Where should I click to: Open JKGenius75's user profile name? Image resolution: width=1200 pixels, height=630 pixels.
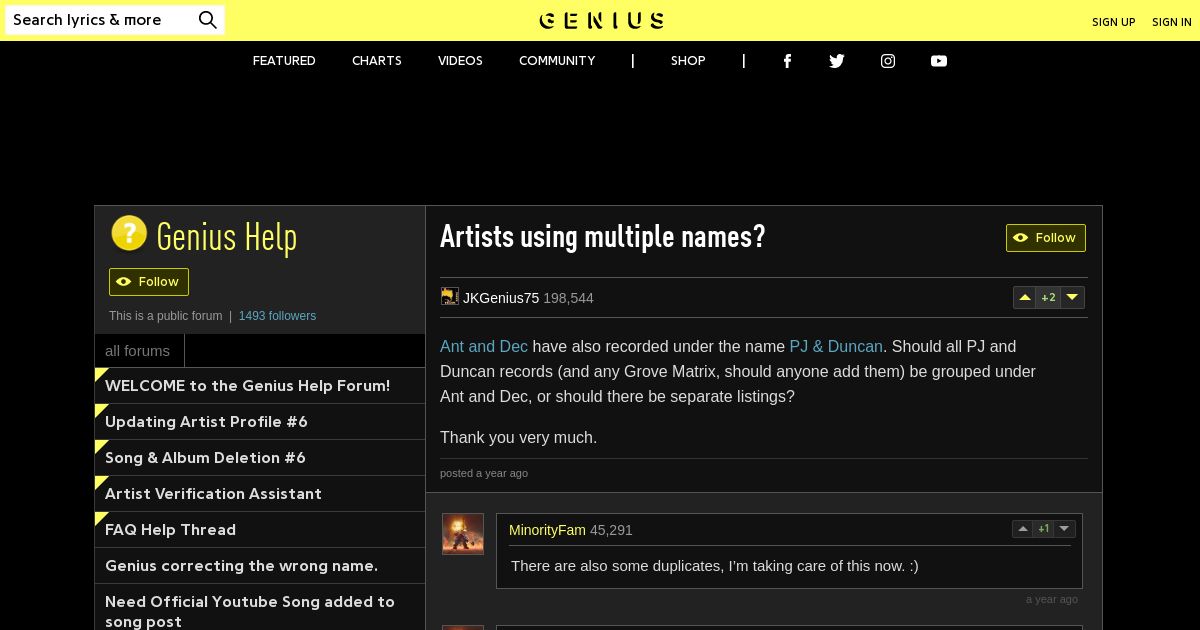pos(501,298)
